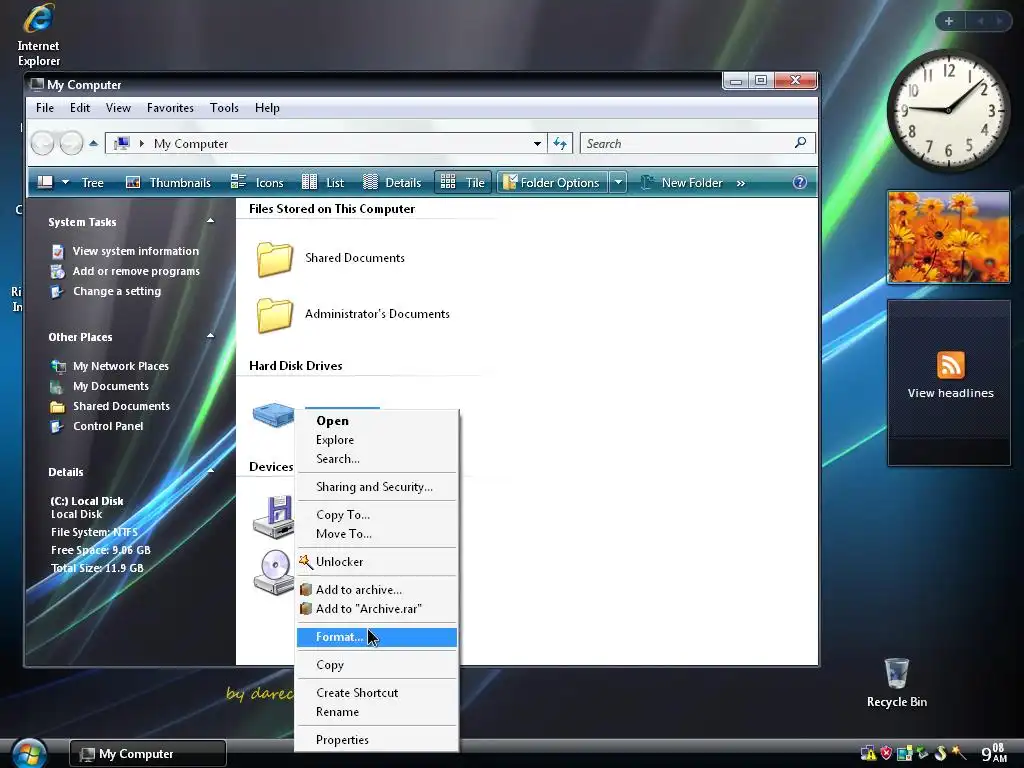The image size is (1024, 768).
Task: Choose Copy To... in context menu
Action: 377,515
